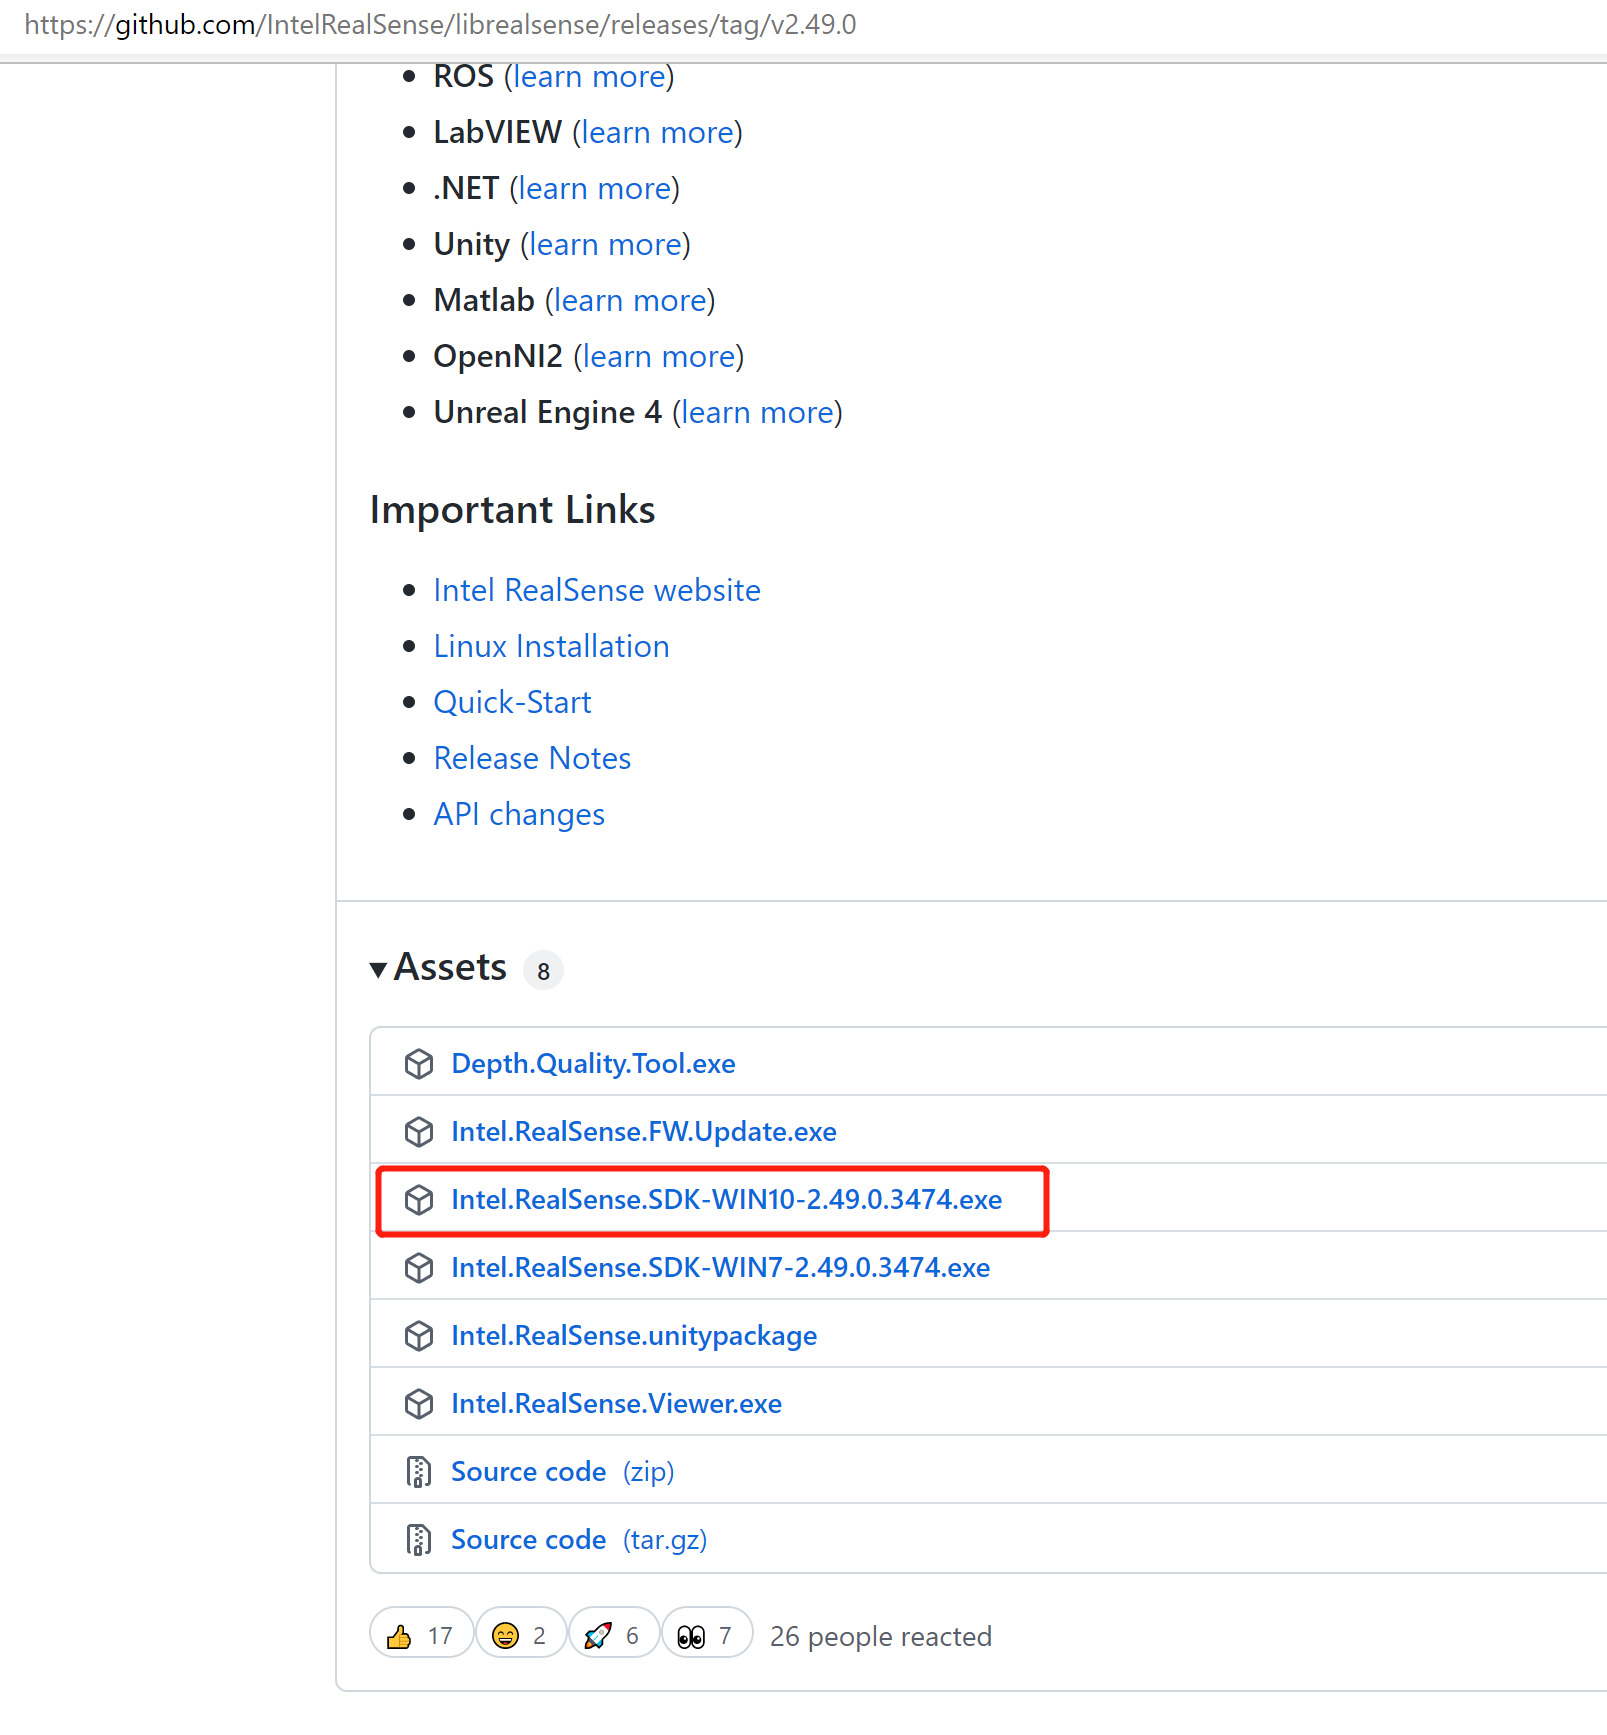1607x1735 pixels.
Task: Click the package icon beside Intel.RealSense.SDK-WIN10 exe
Action: point(419,1200)
